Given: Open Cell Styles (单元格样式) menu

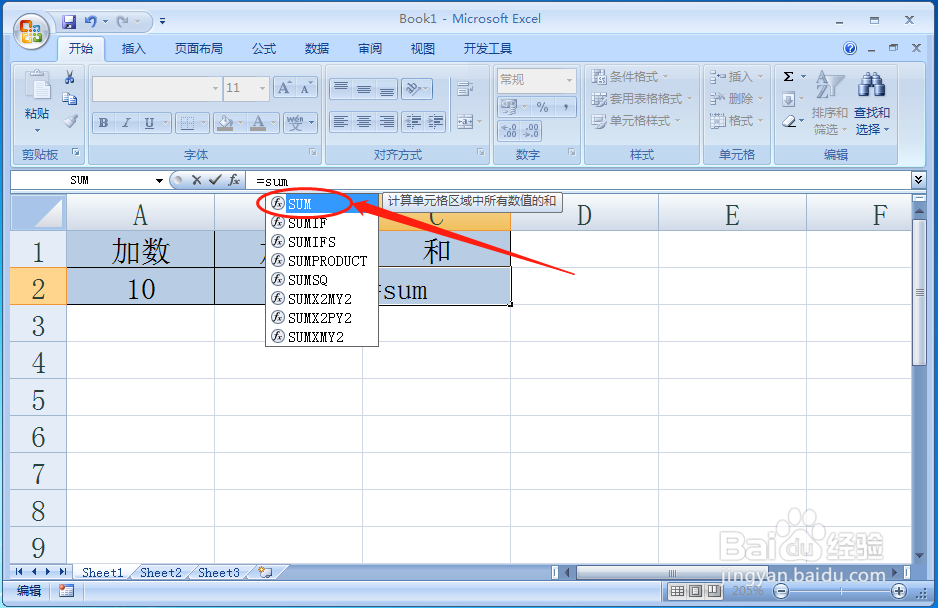Looking at the screenshot, I should (x=636, y=121).
